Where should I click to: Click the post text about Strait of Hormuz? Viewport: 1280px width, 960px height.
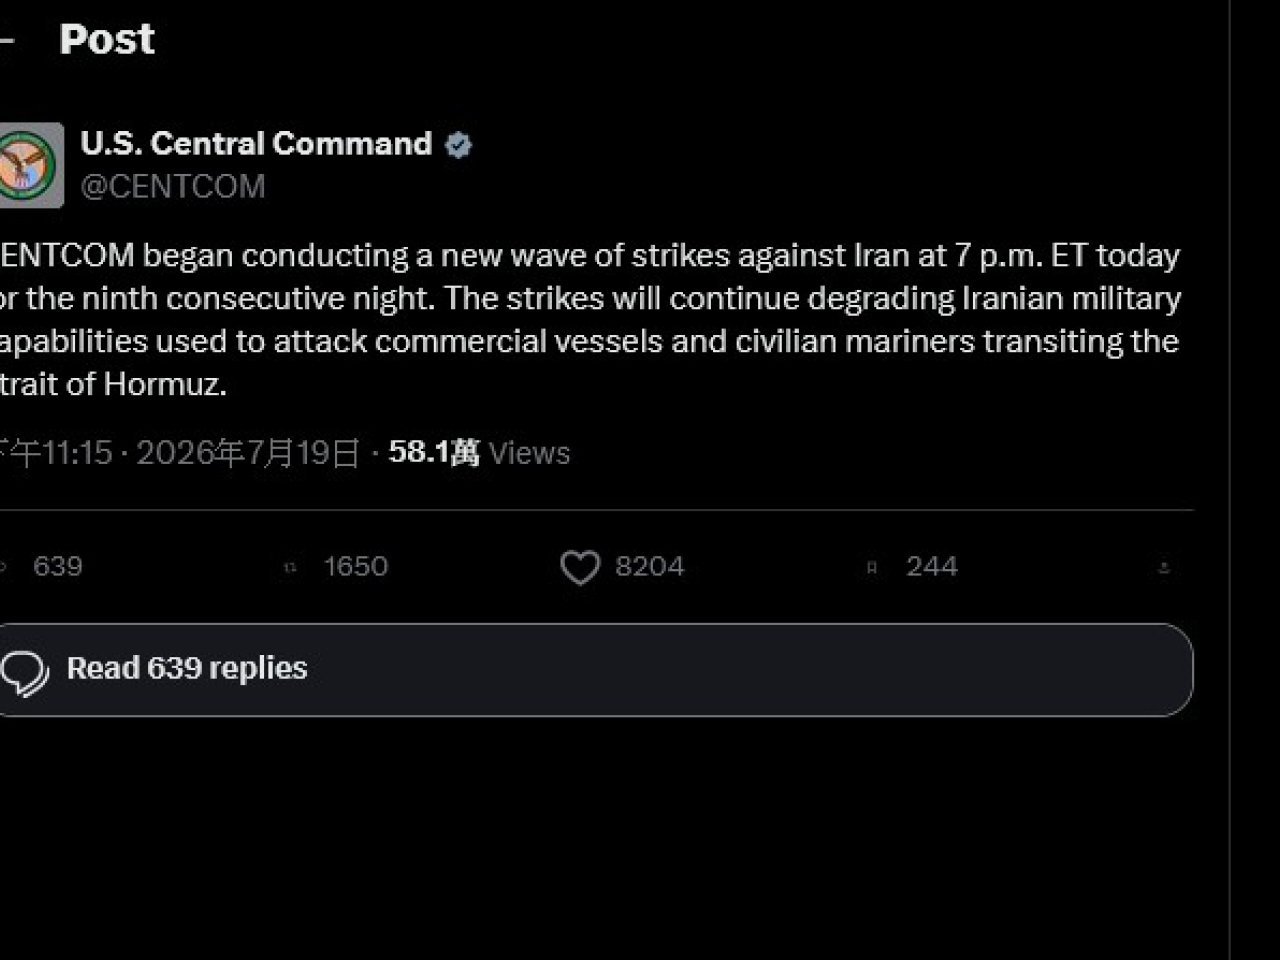pyautogui.click(x=590, y=320)
